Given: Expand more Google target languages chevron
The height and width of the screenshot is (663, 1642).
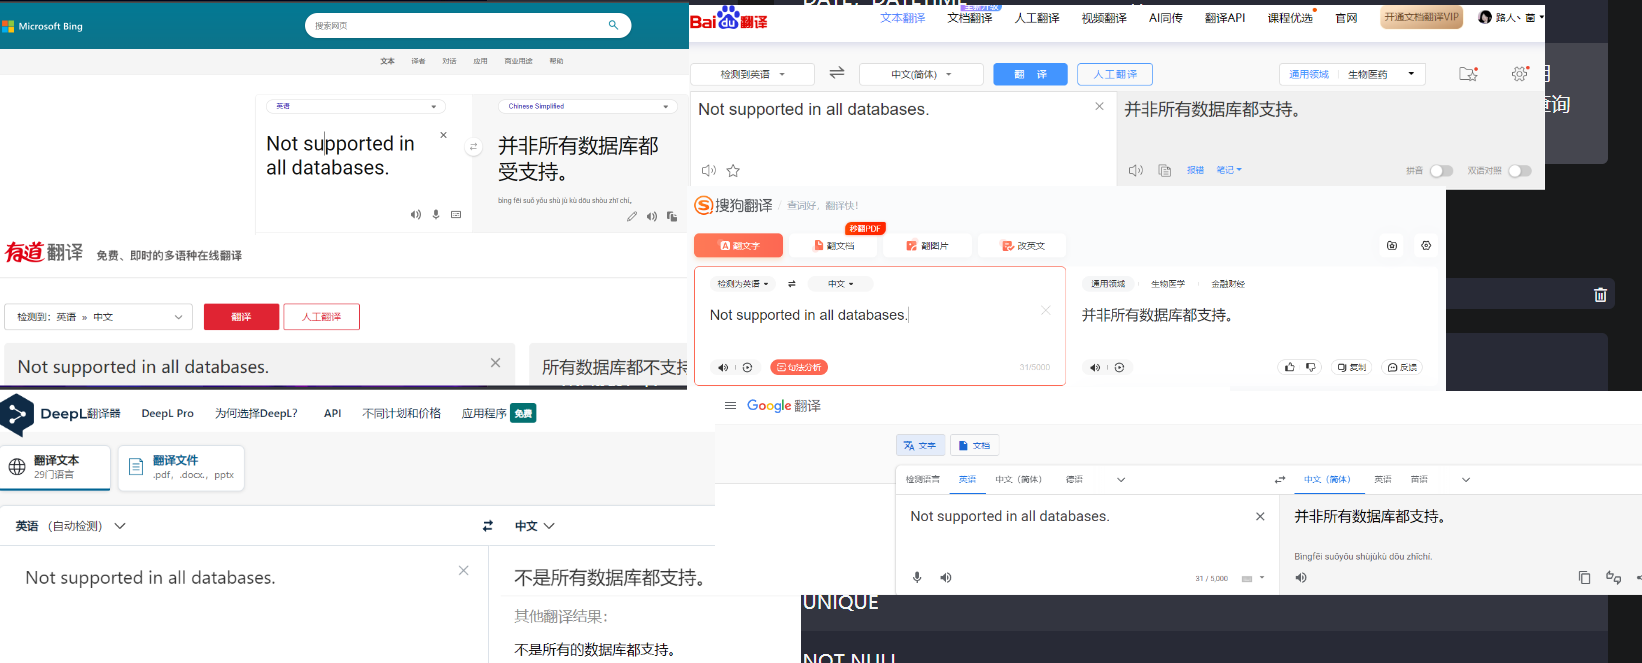Looking at the screenshot, I should [x=1466, y=480].
